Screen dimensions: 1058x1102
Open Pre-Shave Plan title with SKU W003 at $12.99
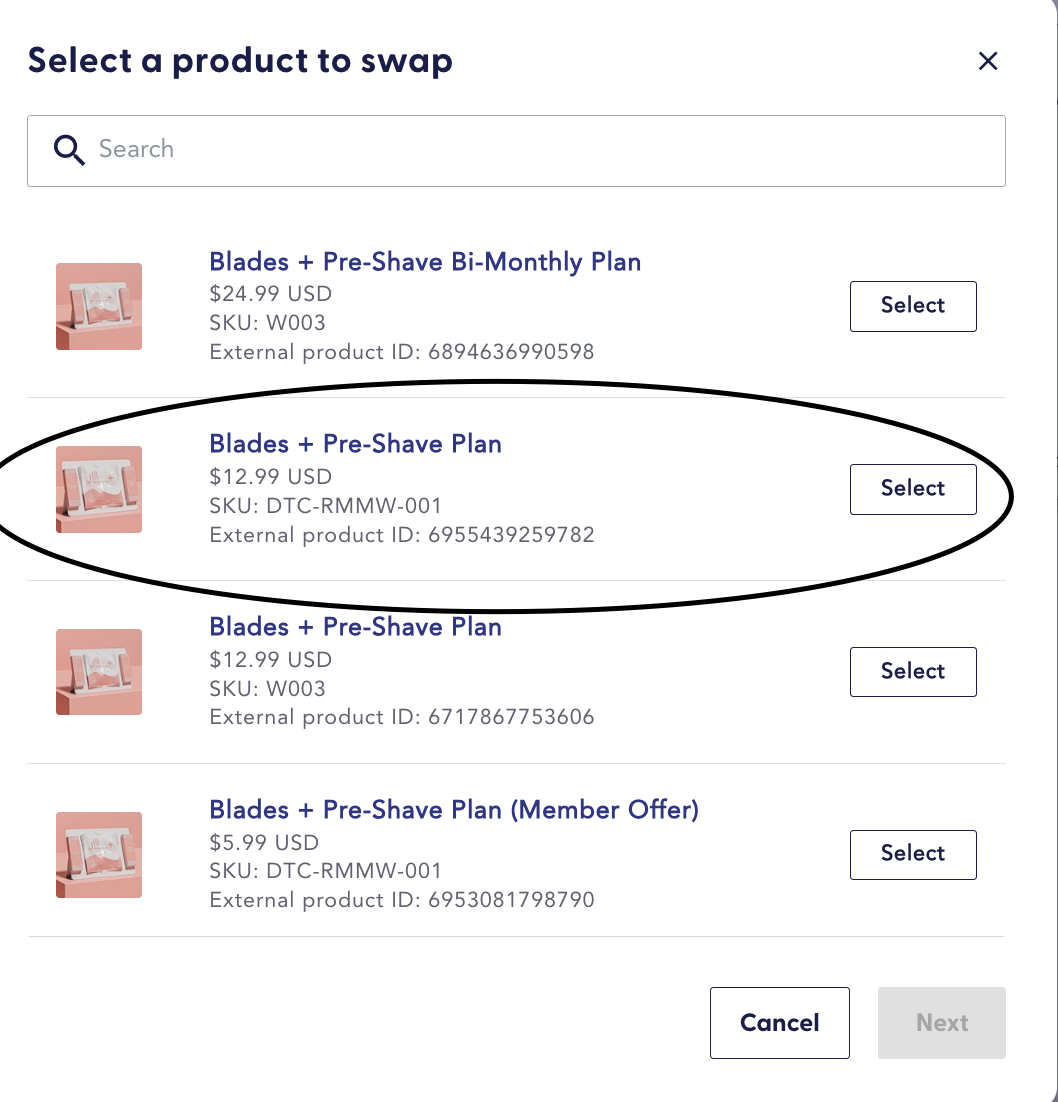(355, 627)
